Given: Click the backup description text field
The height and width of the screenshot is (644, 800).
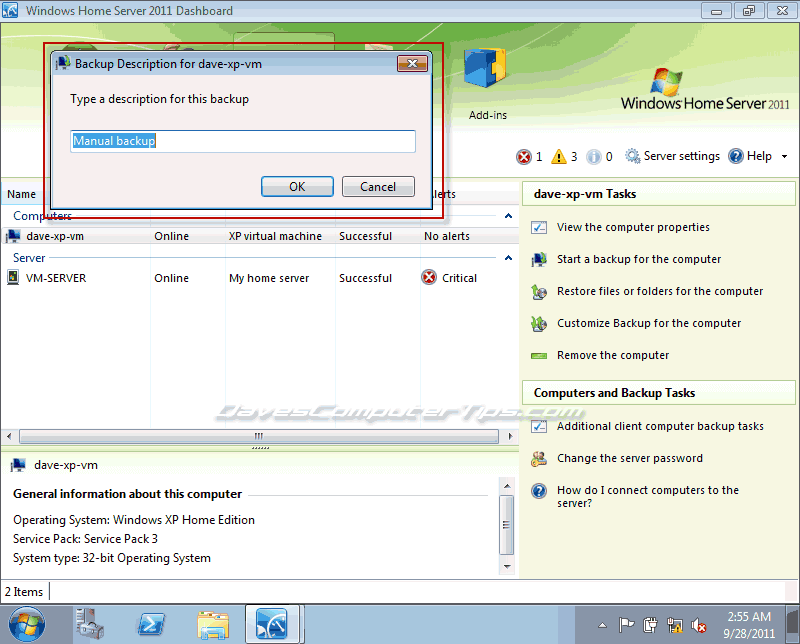Looking at the screenshot, I should click(x=243, y=141).
